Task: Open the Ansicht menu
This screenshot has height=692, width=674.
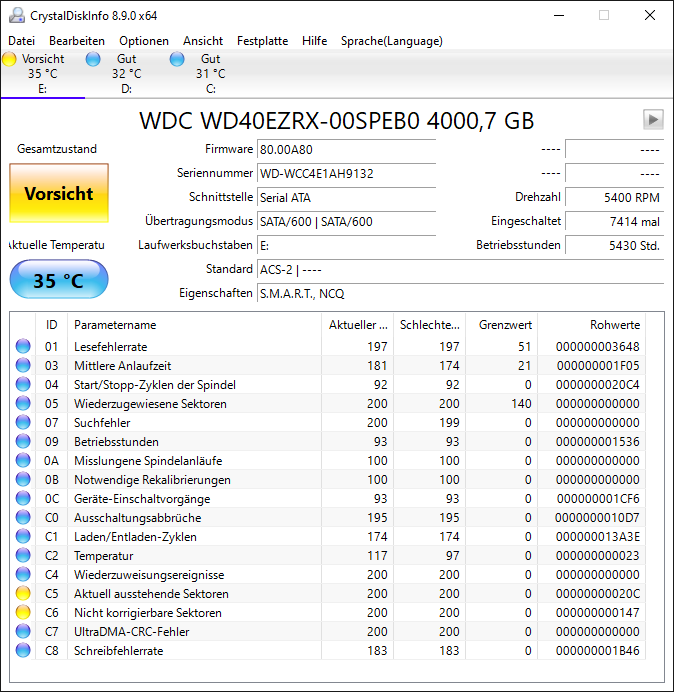Action: click(x=203, y=41)
